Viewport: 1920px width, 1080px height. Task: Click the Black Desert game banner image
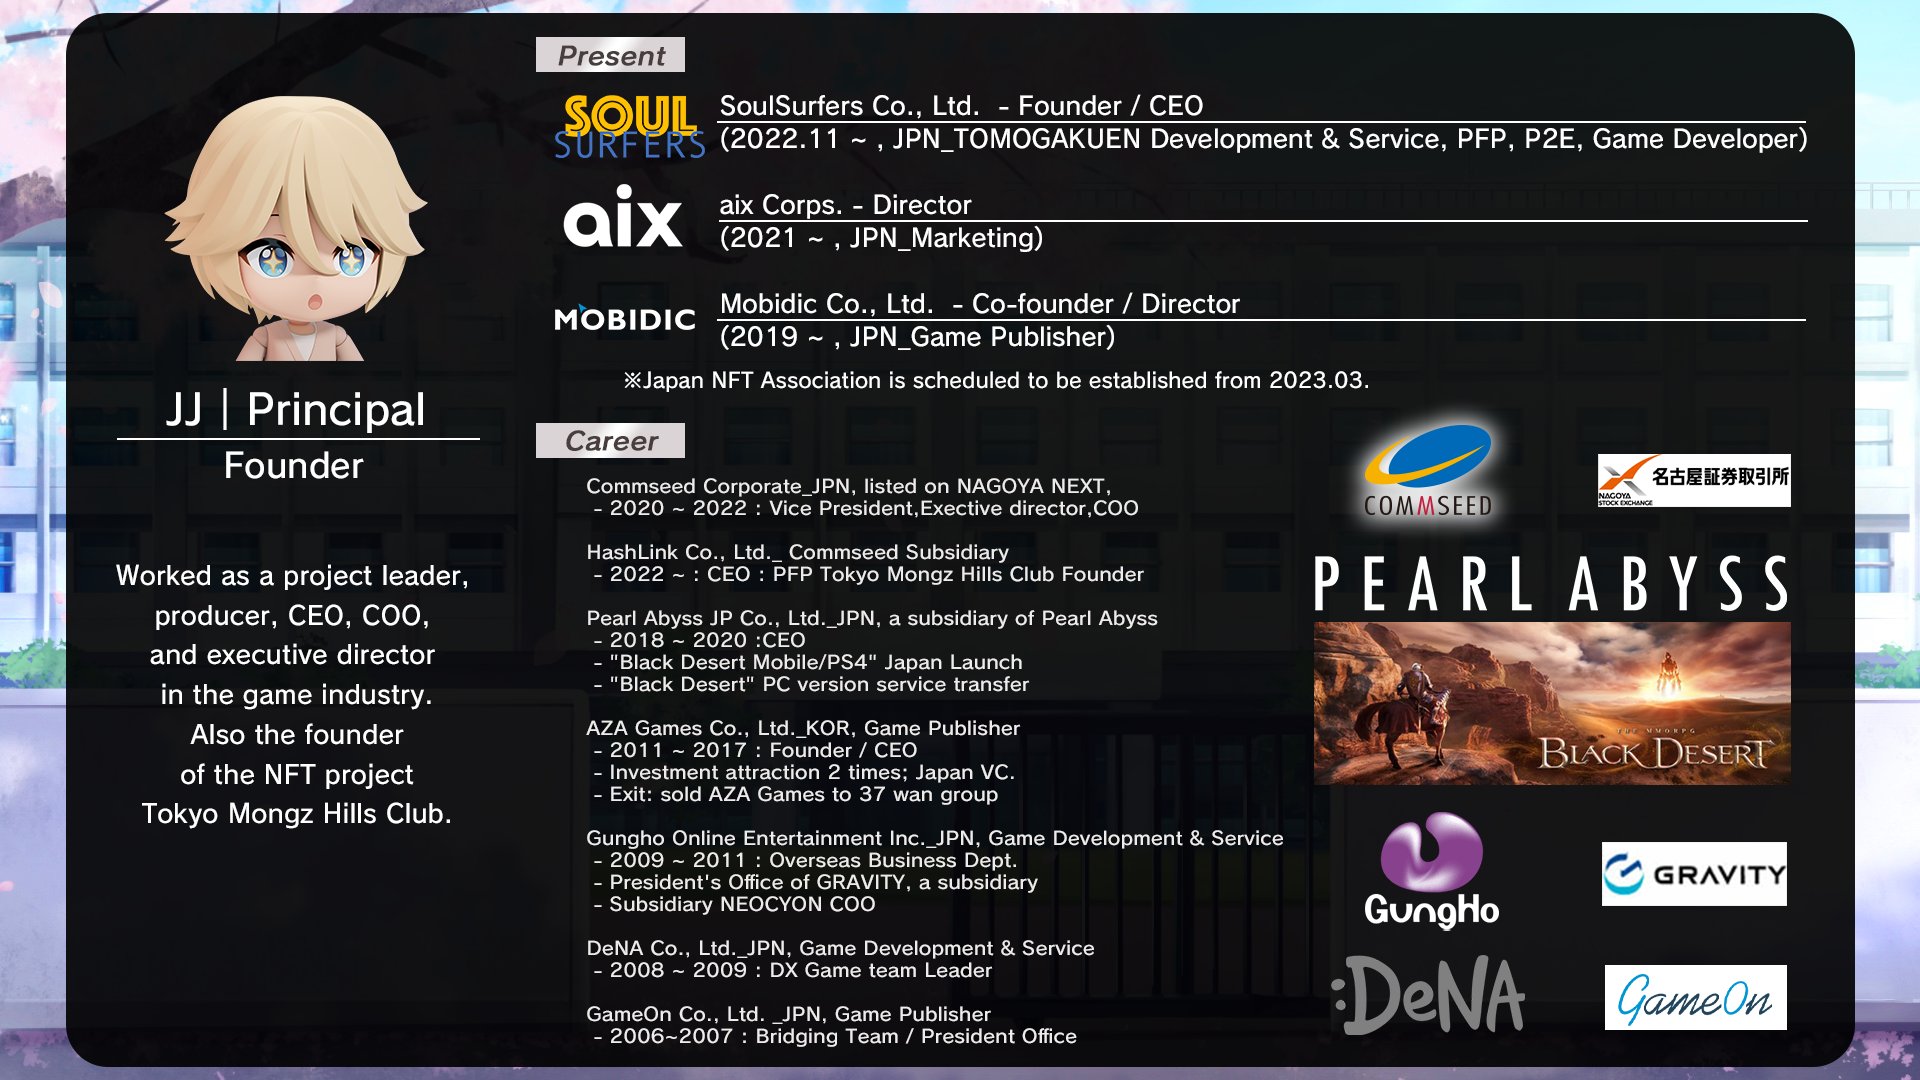(x=1551, y=703)
